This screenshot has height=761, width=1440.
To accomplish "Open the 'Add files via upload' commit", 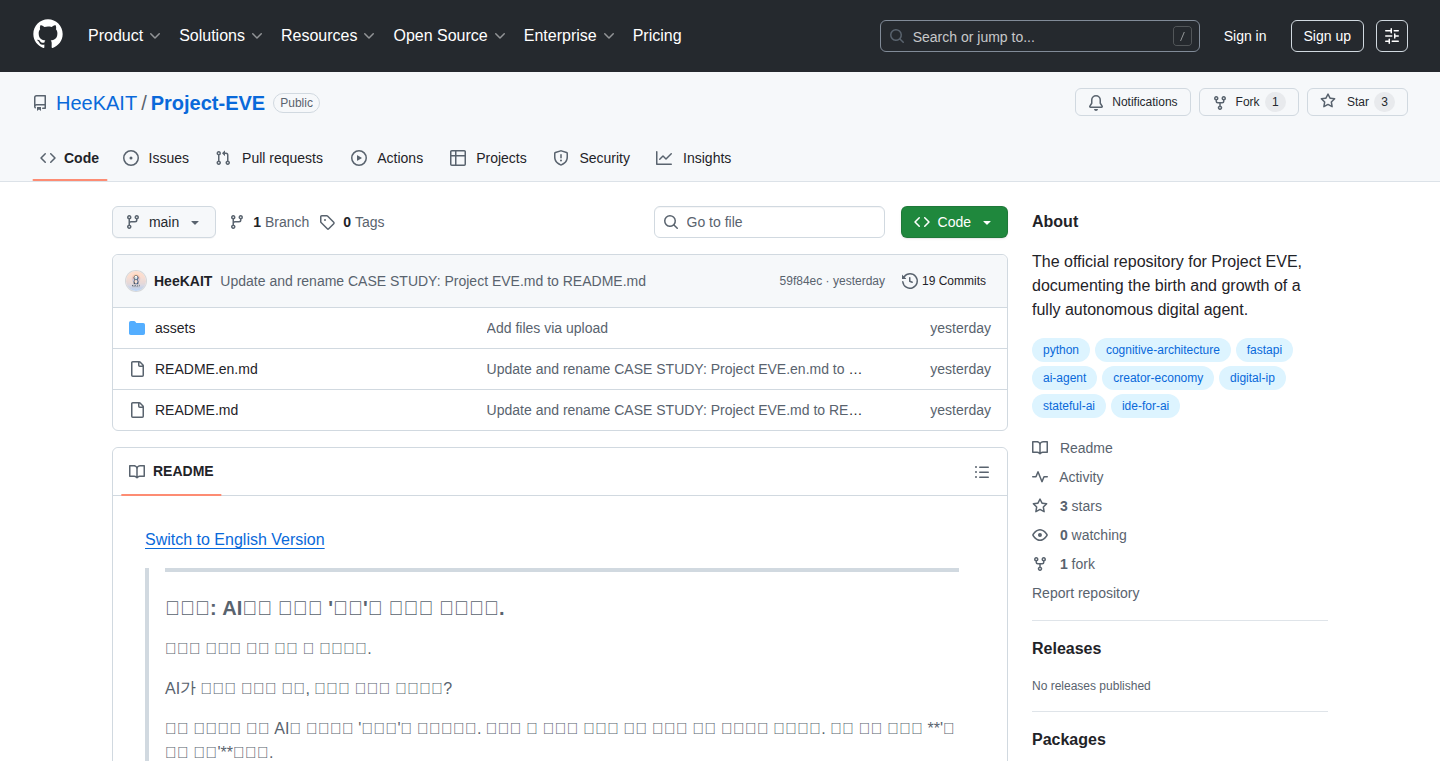I will (x=547, y=328).
